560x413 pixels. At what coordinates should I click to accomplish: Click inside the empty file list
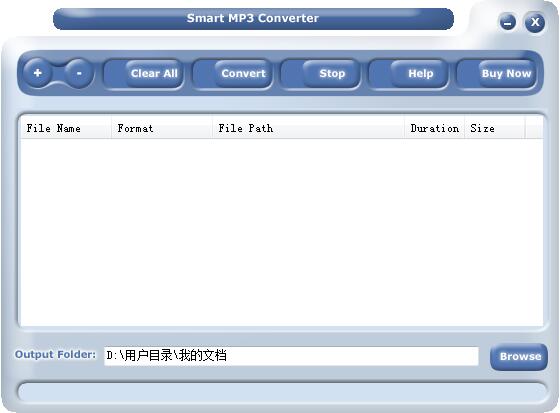(x=282, y=232)
